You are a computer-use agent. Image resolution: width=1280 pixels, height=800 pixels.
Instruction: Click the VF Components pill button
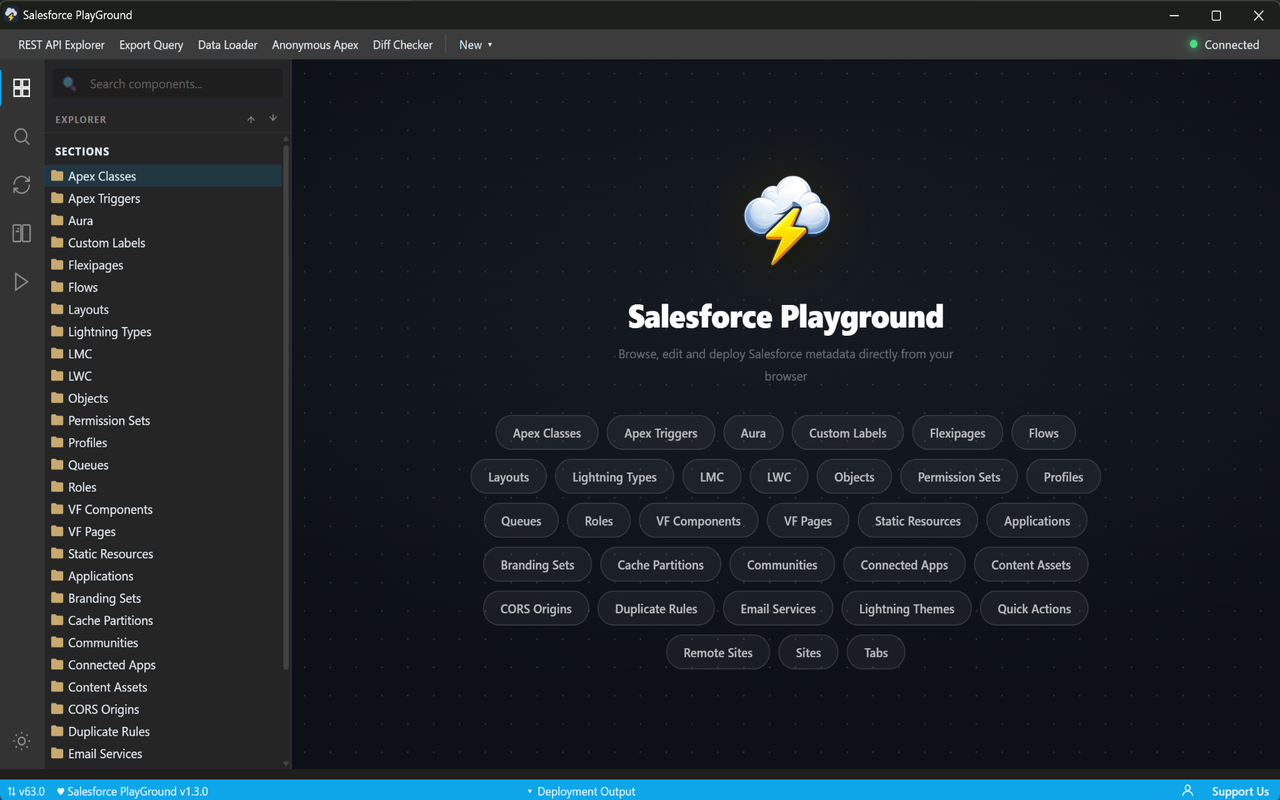click(698, 521)
